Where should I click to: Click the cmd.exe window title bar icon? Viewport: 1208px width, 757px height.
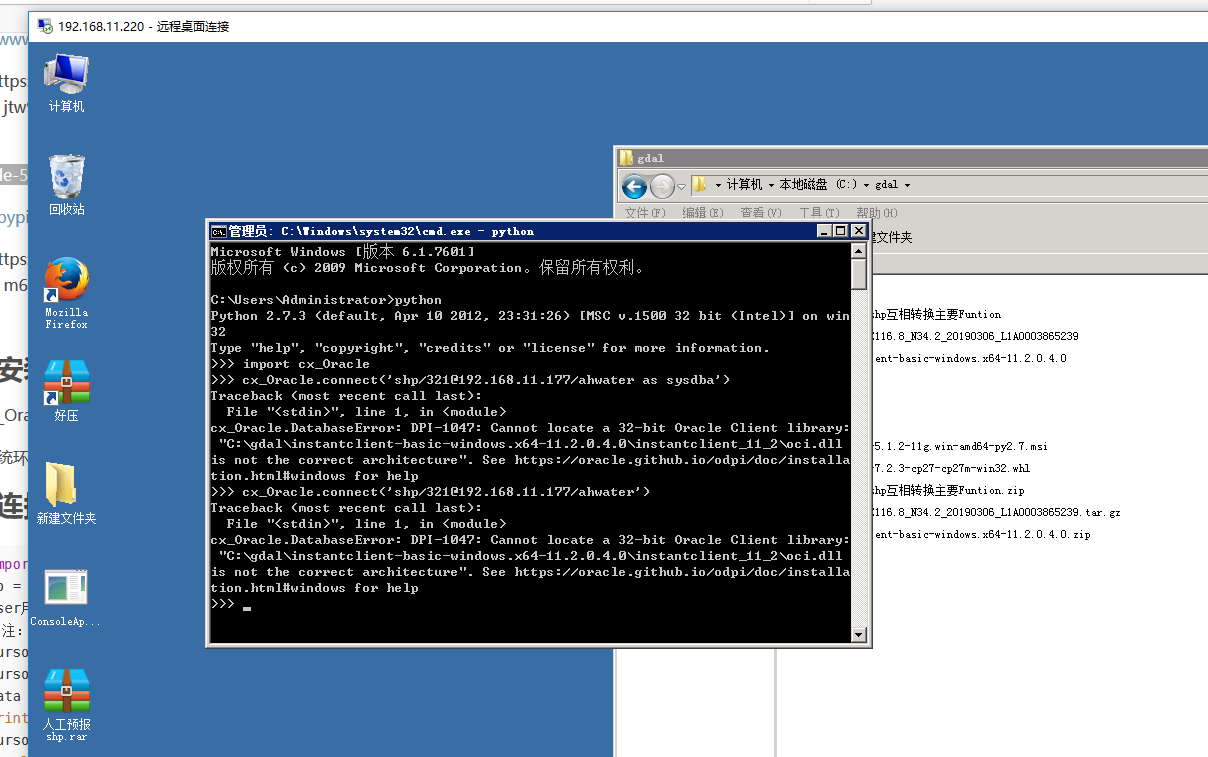(218, 231)
